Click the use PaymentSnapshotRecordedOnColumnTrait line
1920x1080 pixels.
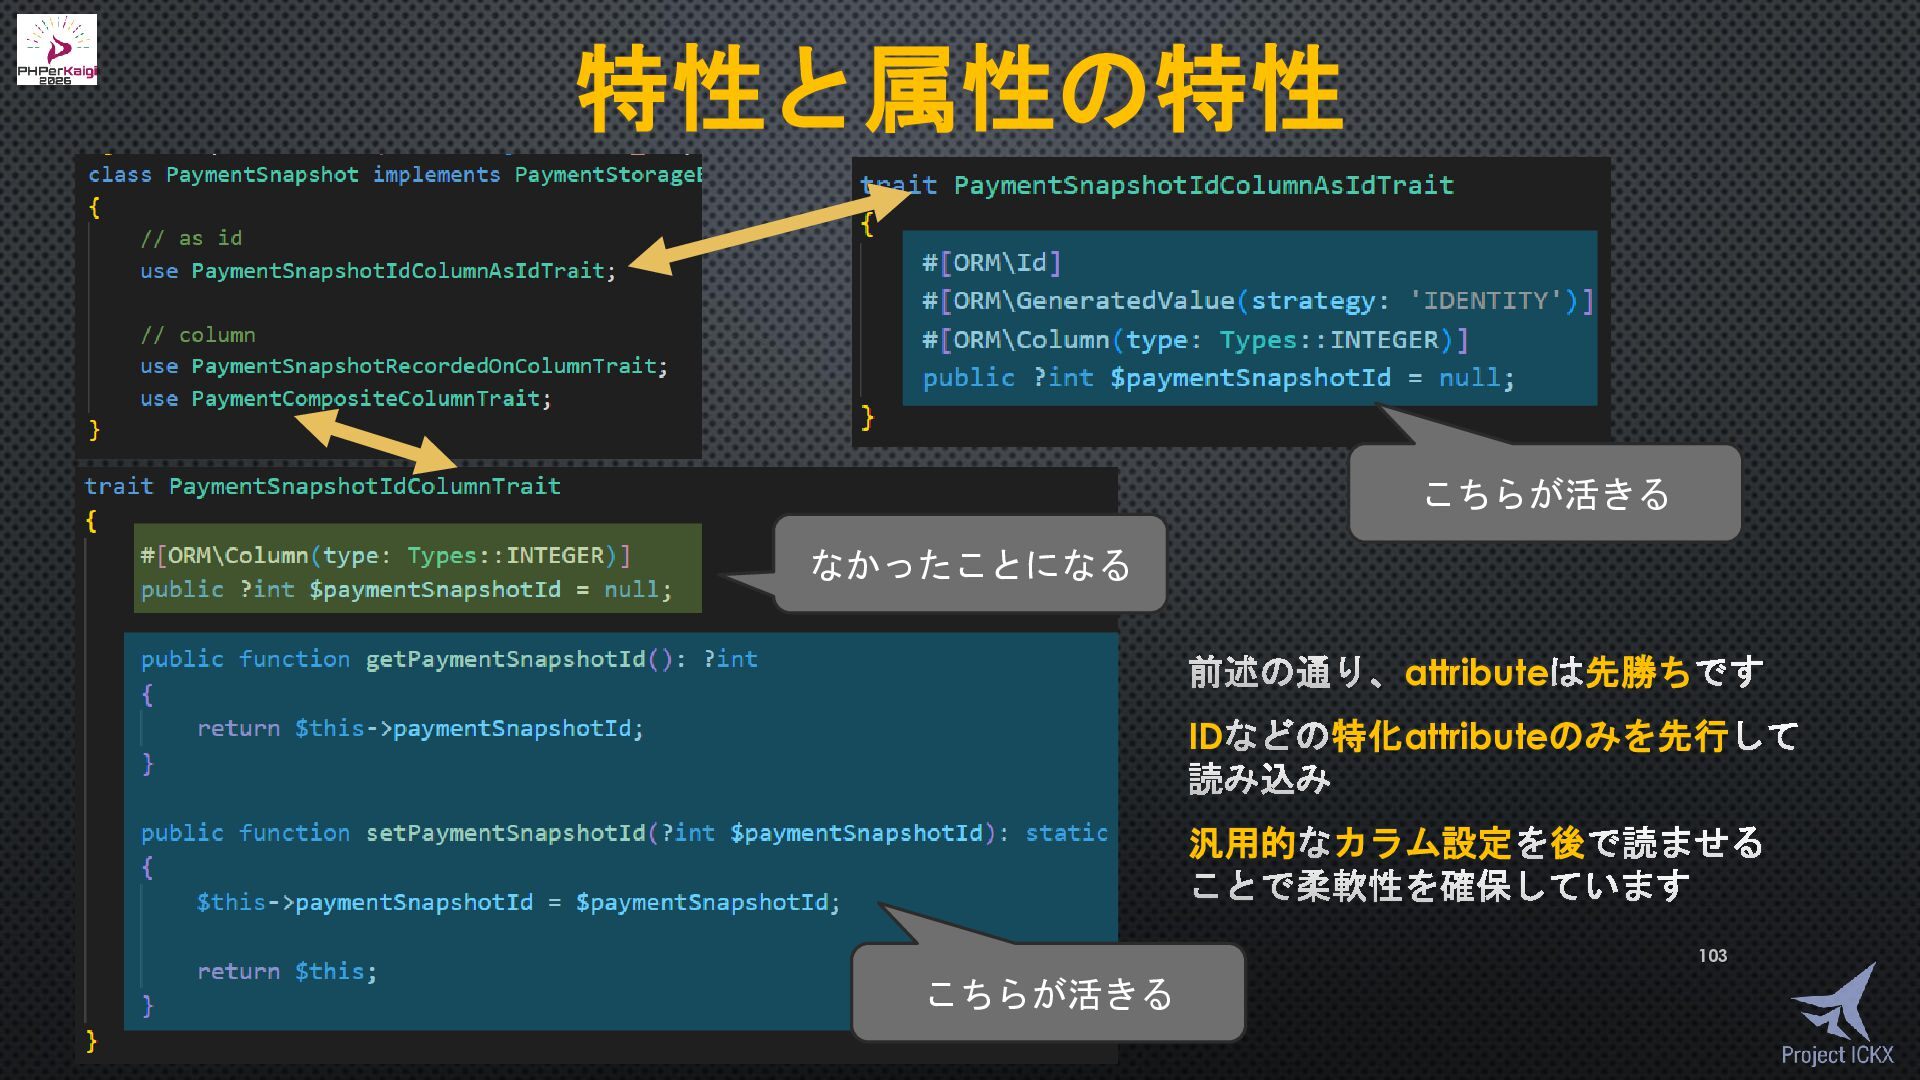[x=403, y=366]
